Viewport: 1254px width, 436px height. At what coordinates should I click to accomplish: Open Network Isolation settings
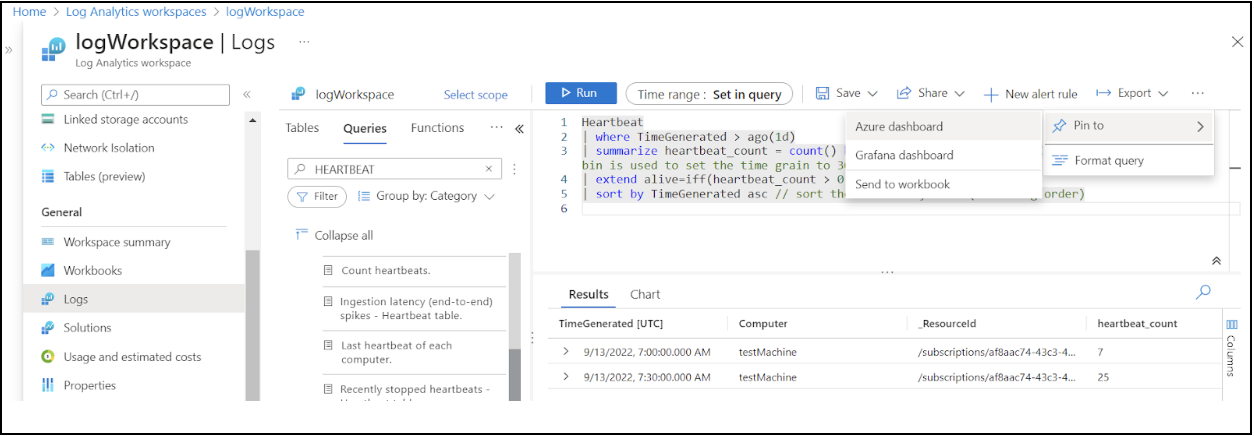(108, 148)
